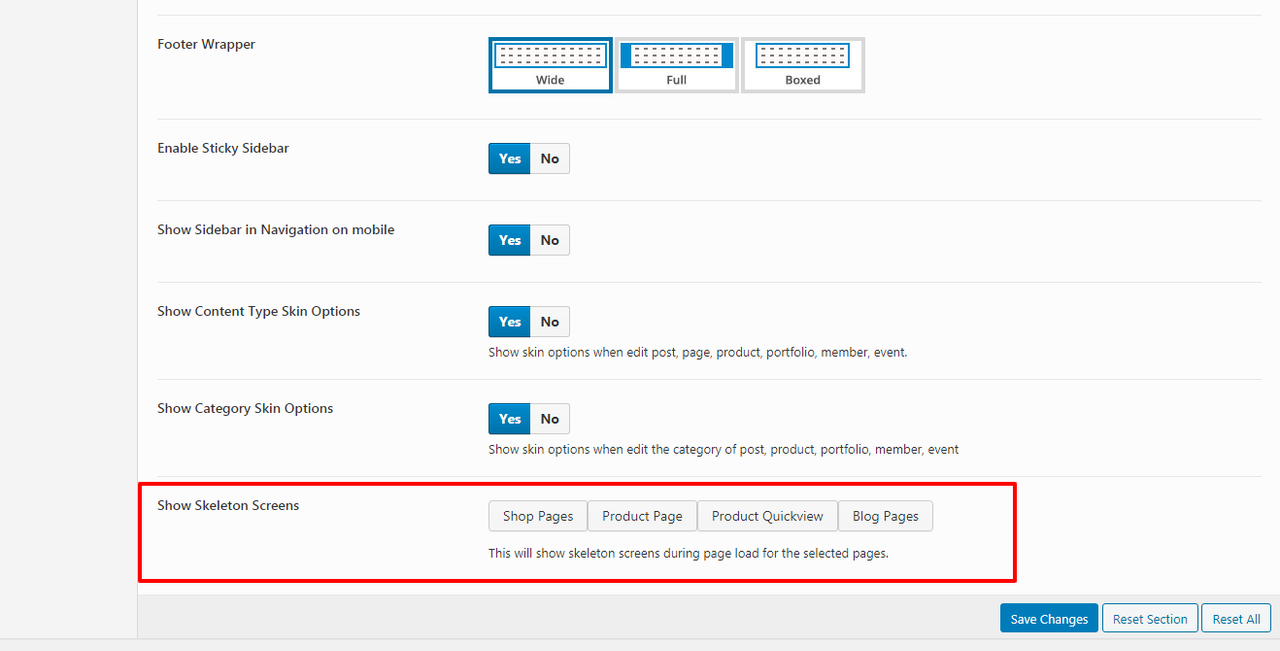The height and width of the screenshot is (651, 1280).
Task: Enable Sidebar in Navigation on mobile
Action: click(x=510, y=240)
